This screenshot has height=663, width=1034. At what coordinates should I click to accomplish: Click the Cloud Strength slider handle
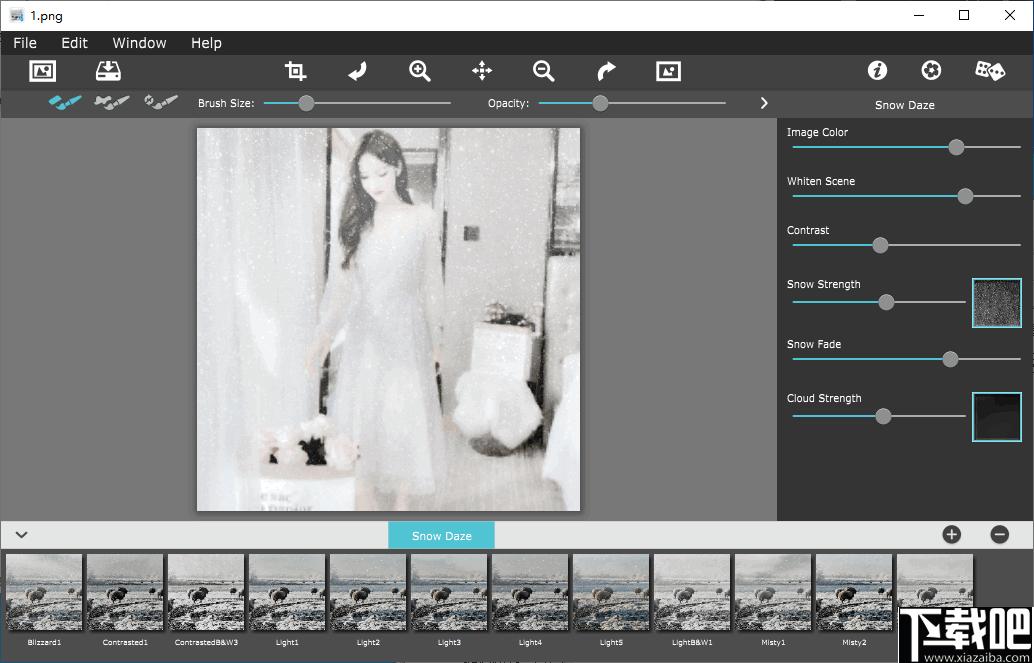(x=883, y=416)
